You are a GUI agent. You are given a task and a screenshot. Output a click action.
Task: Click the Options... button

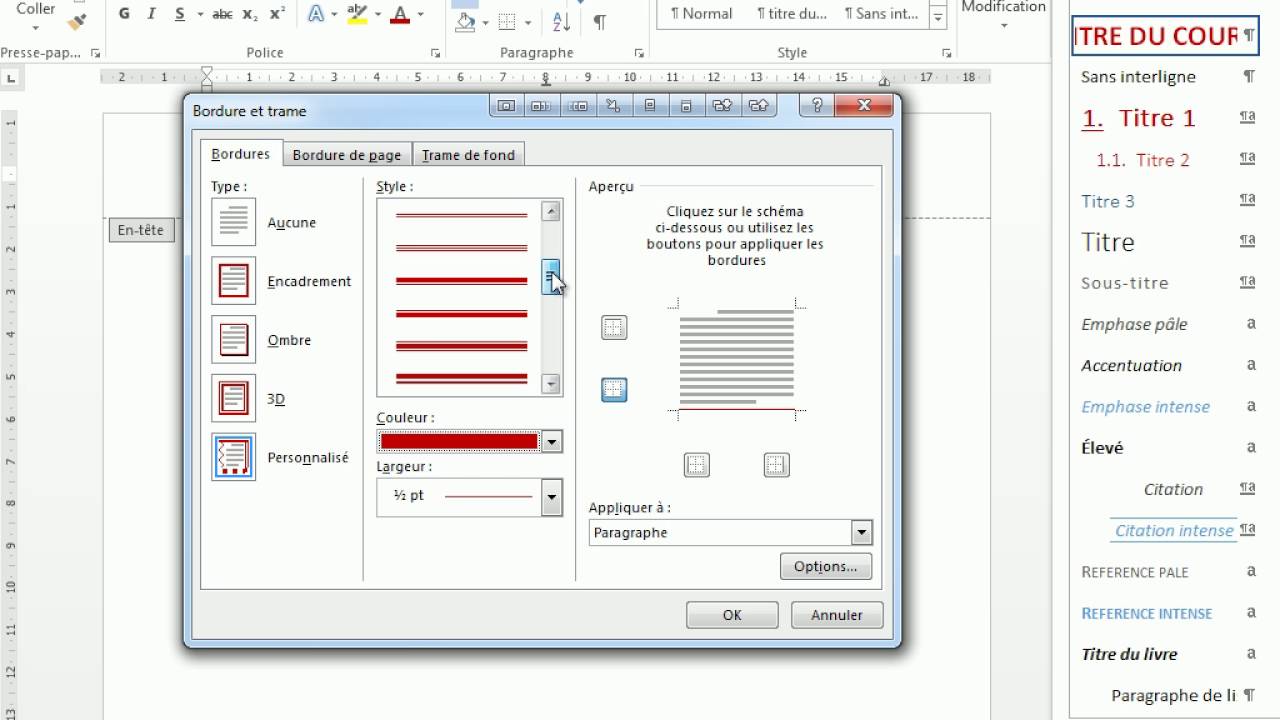[x=826, y=566]
